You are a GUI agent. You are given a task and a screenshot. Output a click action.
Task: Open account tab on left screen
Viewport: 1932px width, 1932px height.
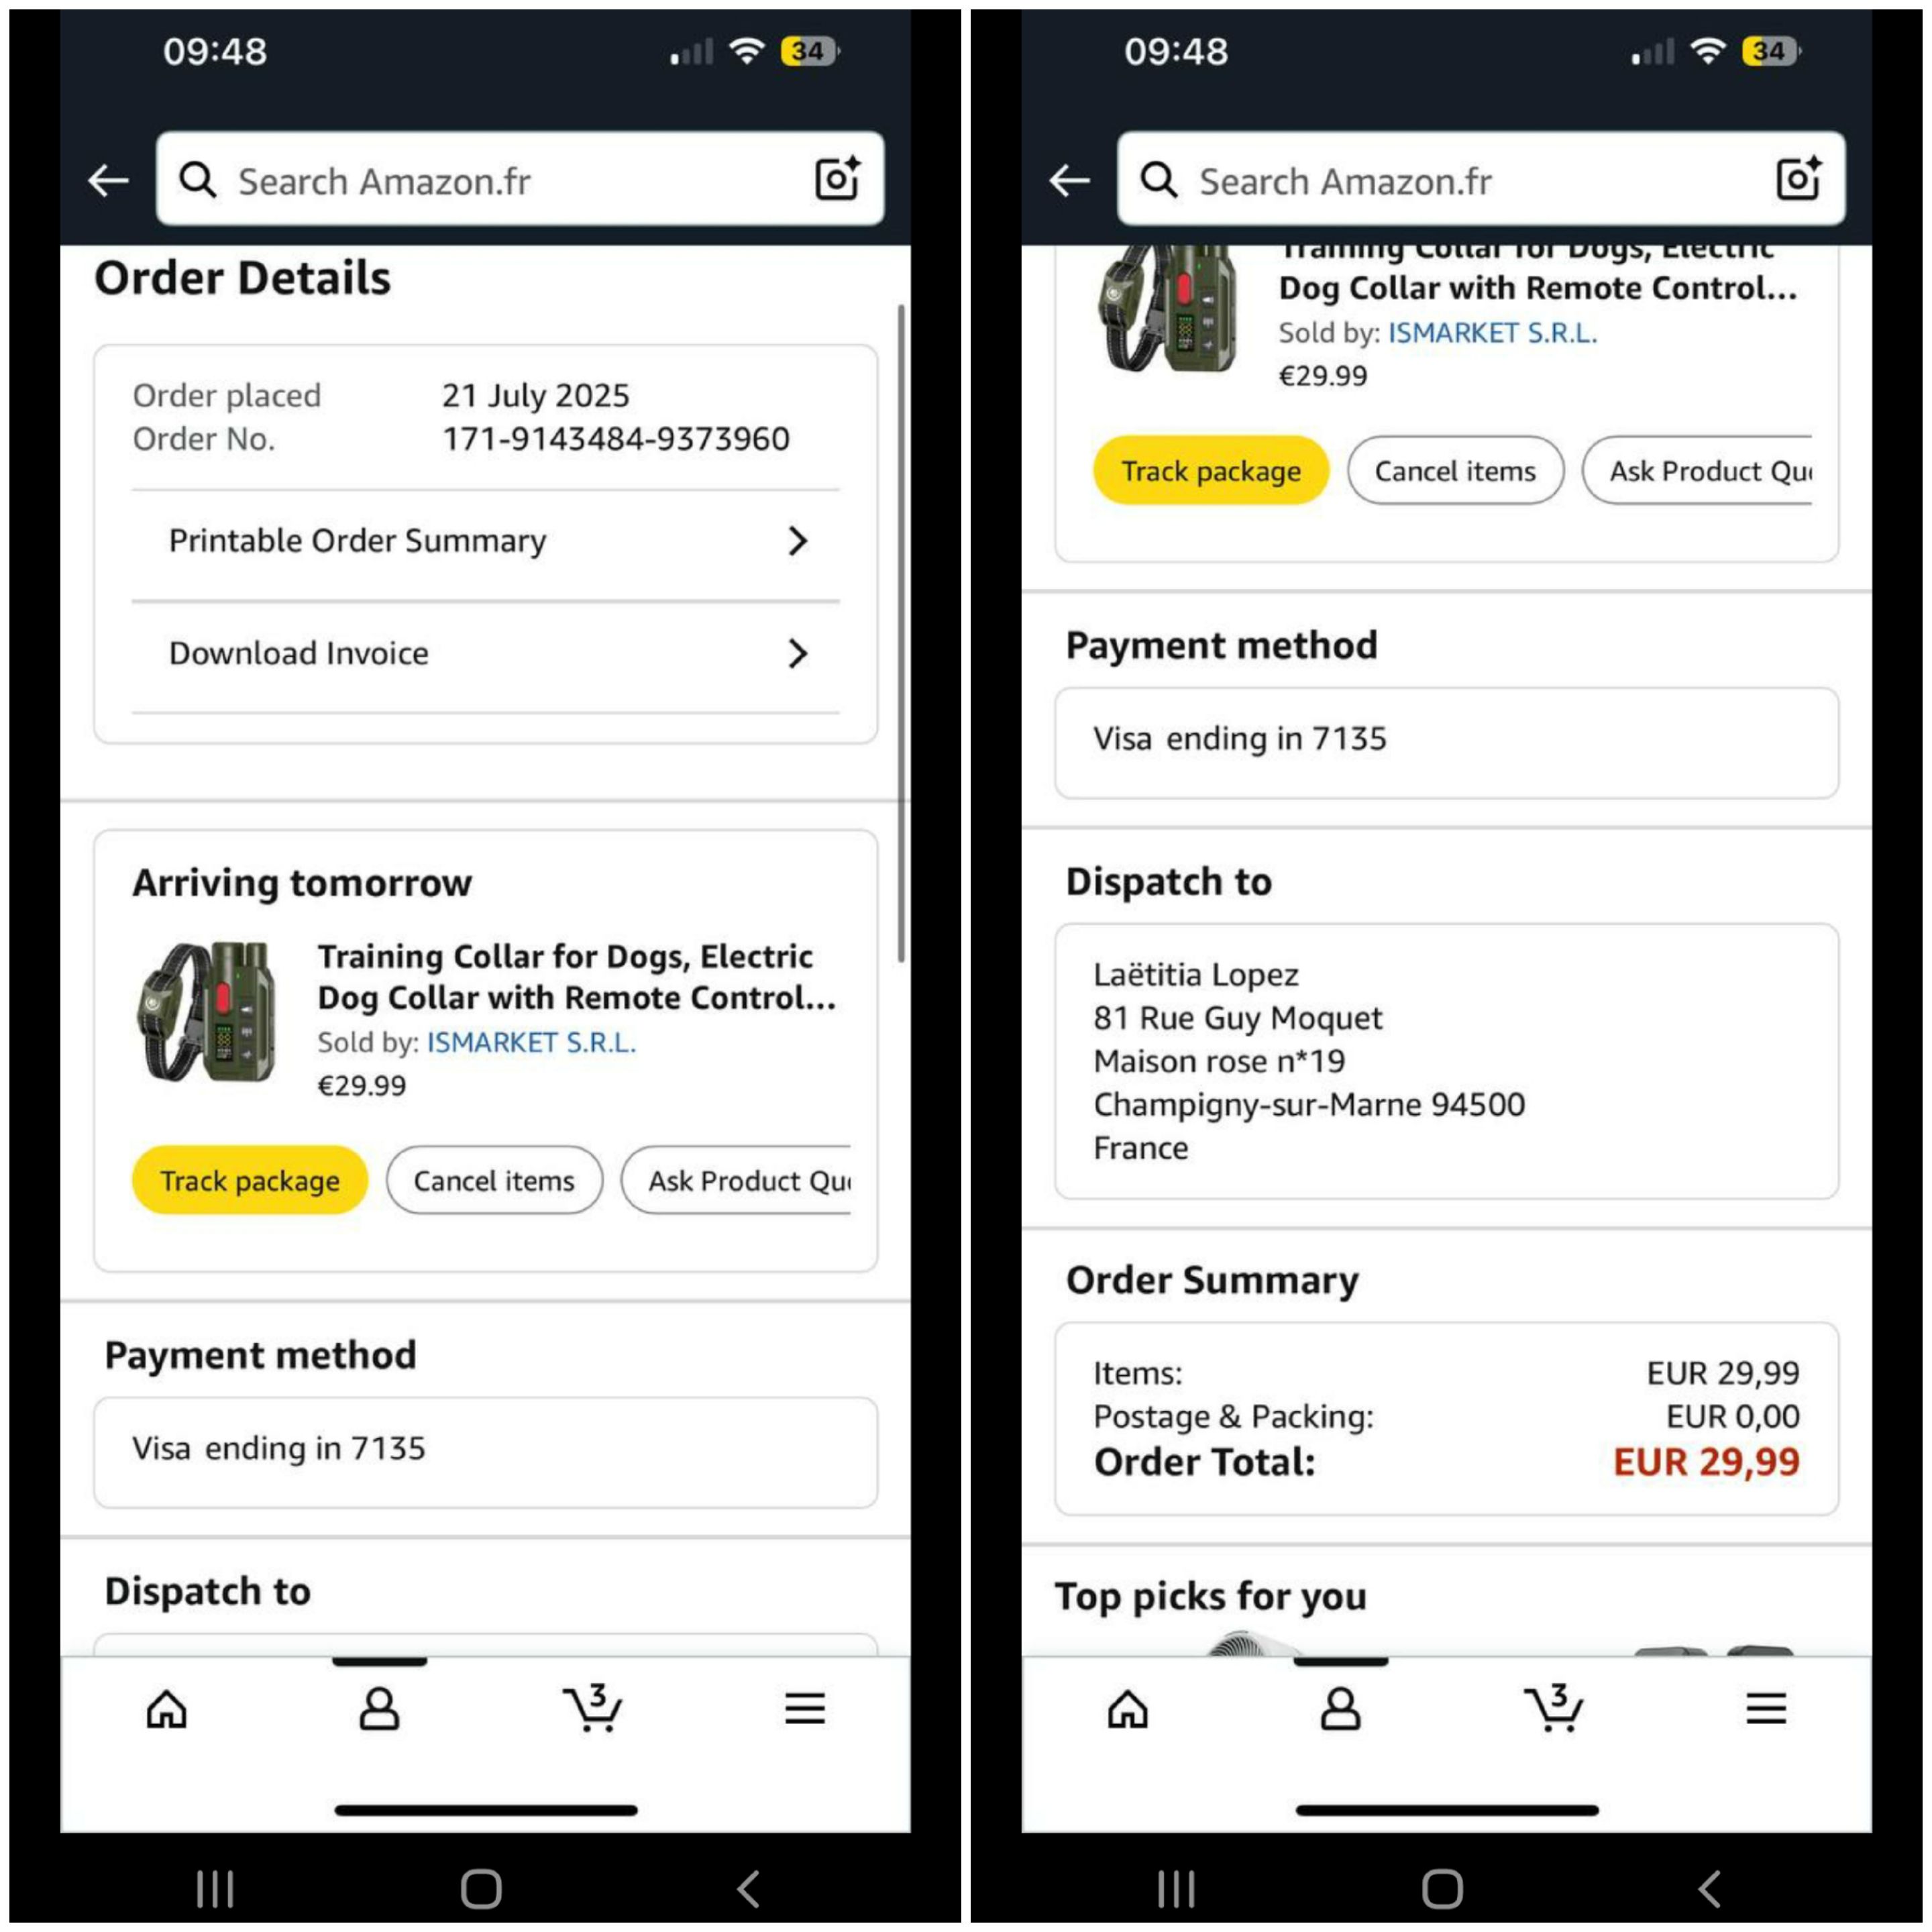(x=379, y=1708)
